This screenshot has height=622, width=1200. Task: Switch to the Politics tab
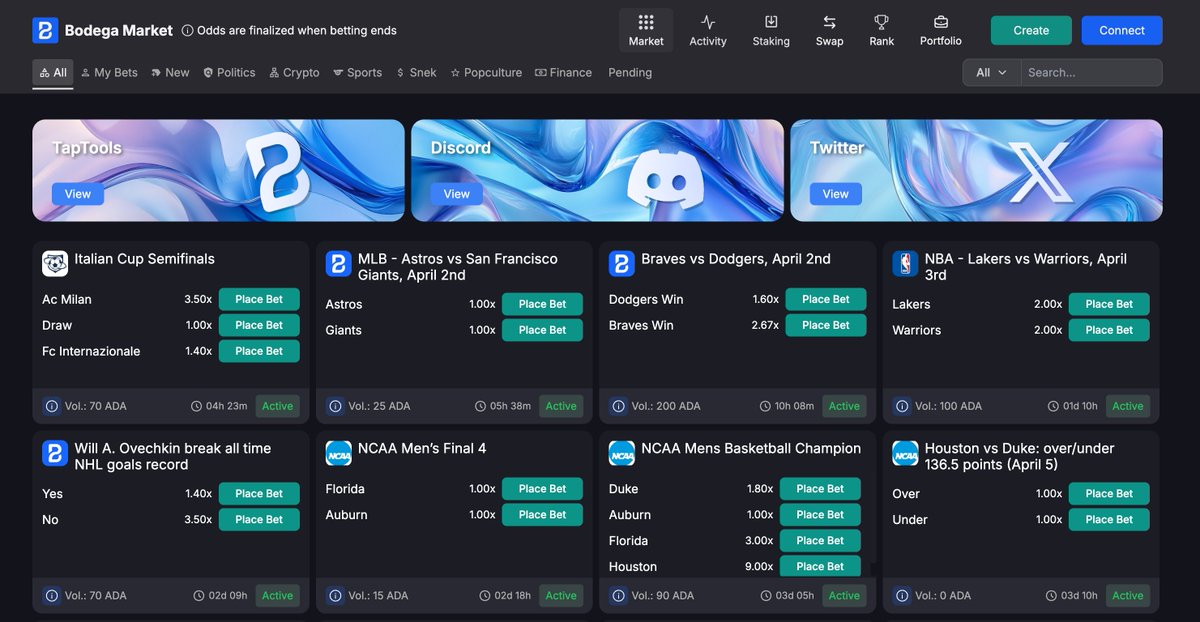coord(229,73)
